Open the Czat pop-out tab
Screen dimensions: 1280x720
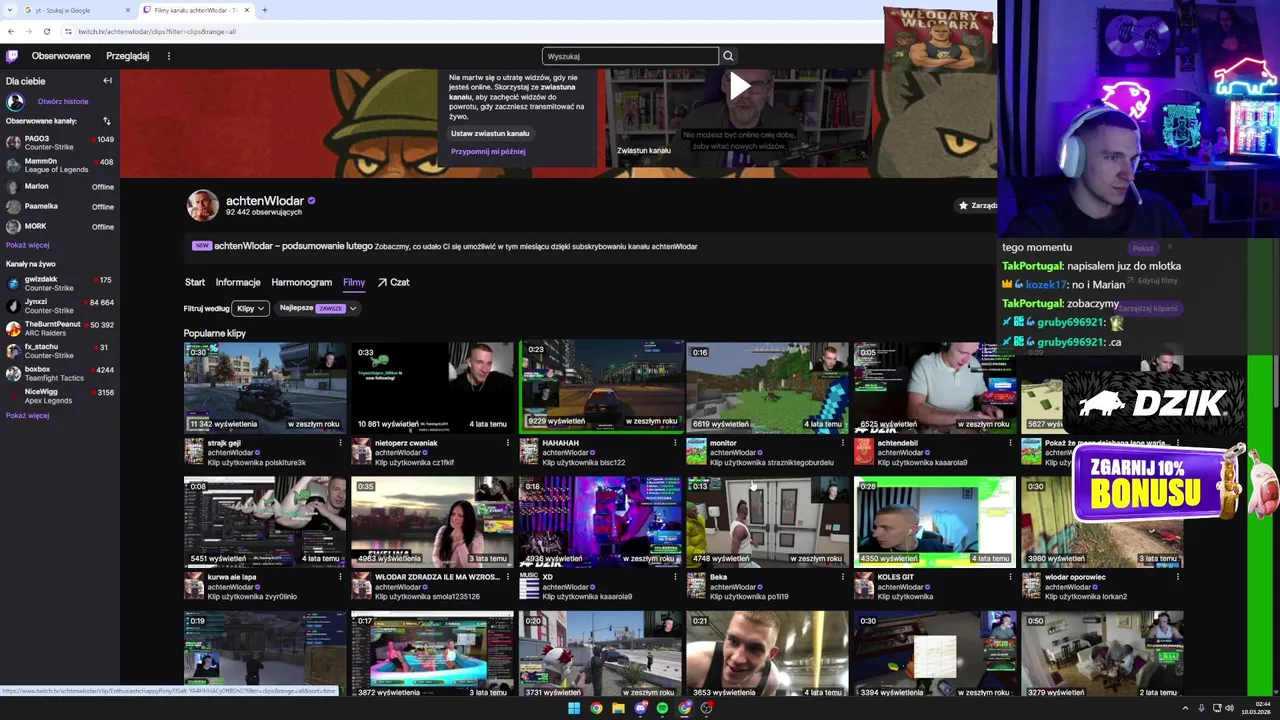click(x=393, y=282)
